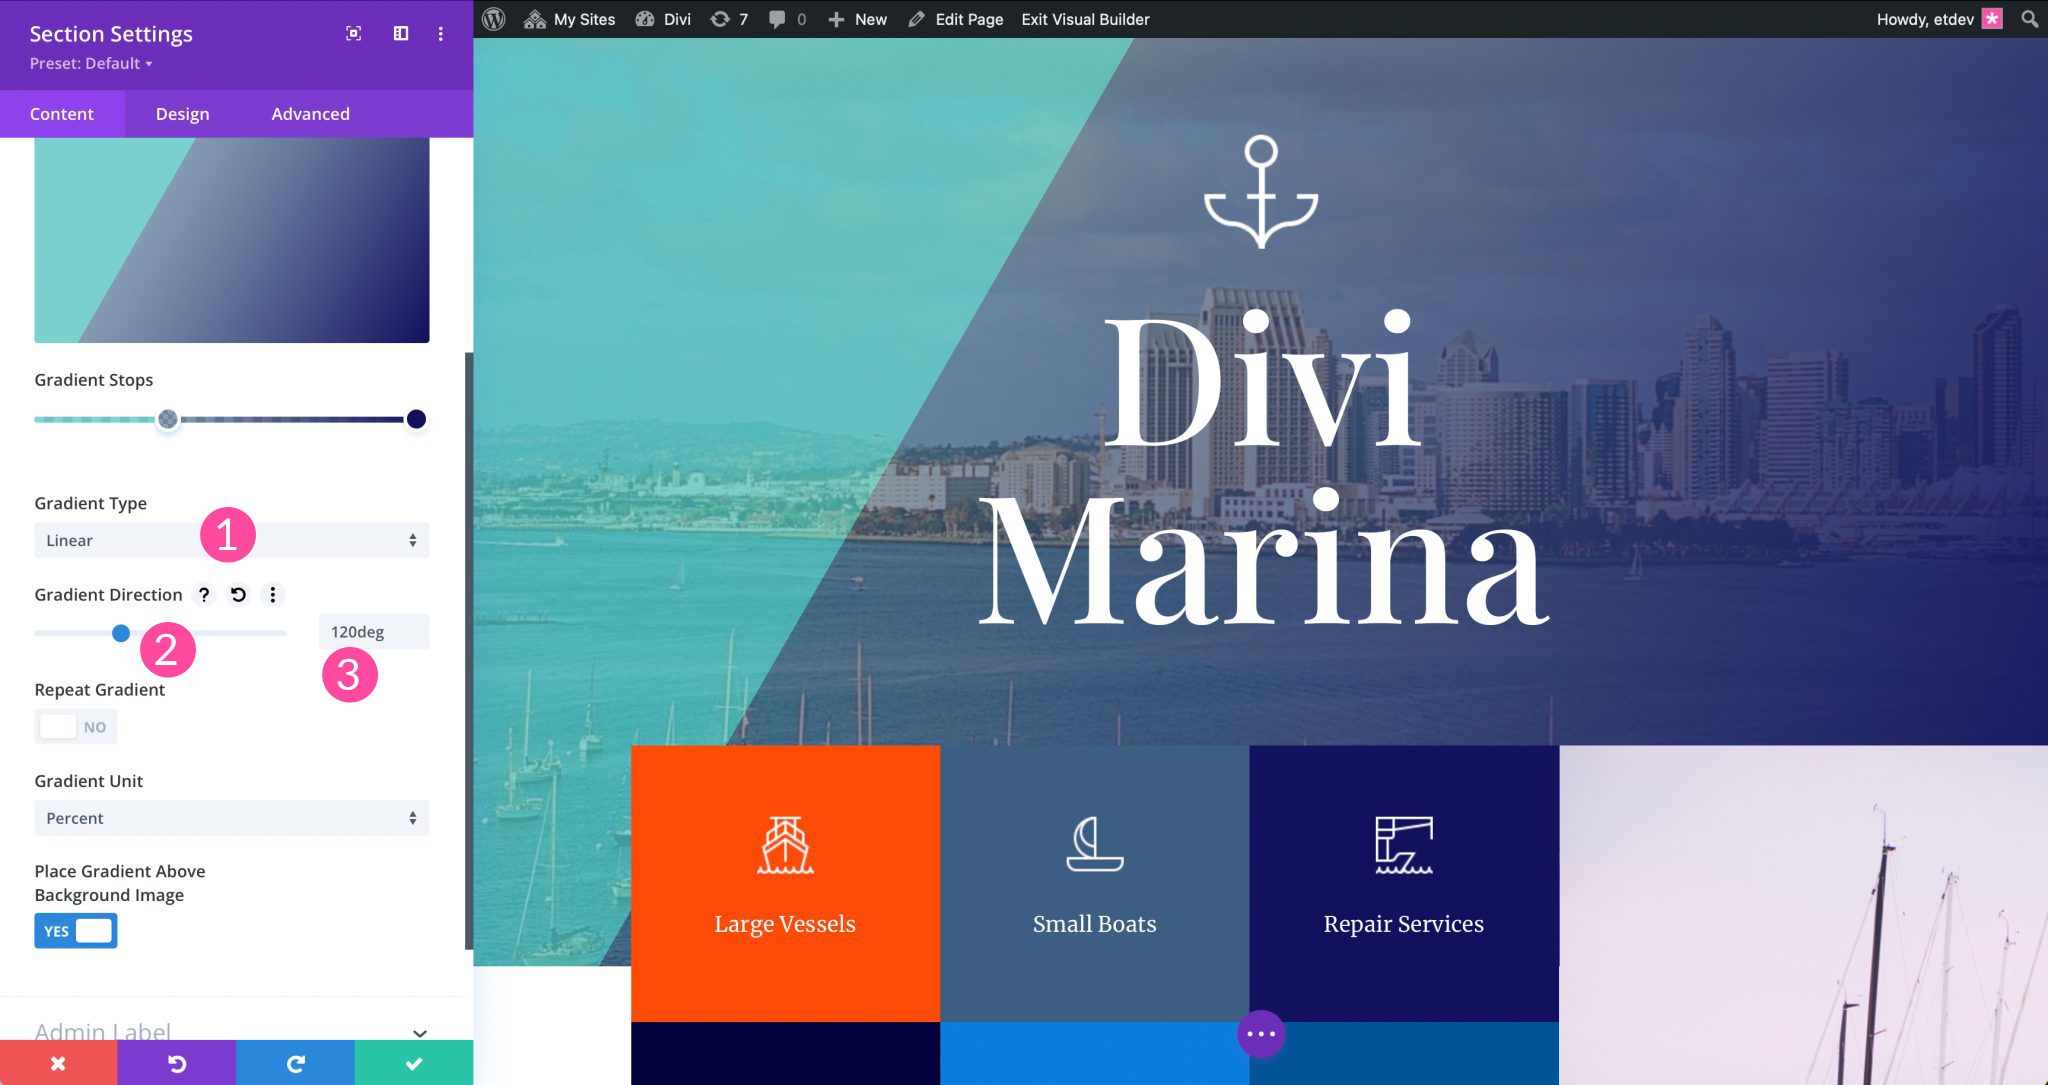The height and width of the screenshot is (1085, 2048).
Task: Turn off Place Gradient Above Background Image
Action: coord(75,930)
